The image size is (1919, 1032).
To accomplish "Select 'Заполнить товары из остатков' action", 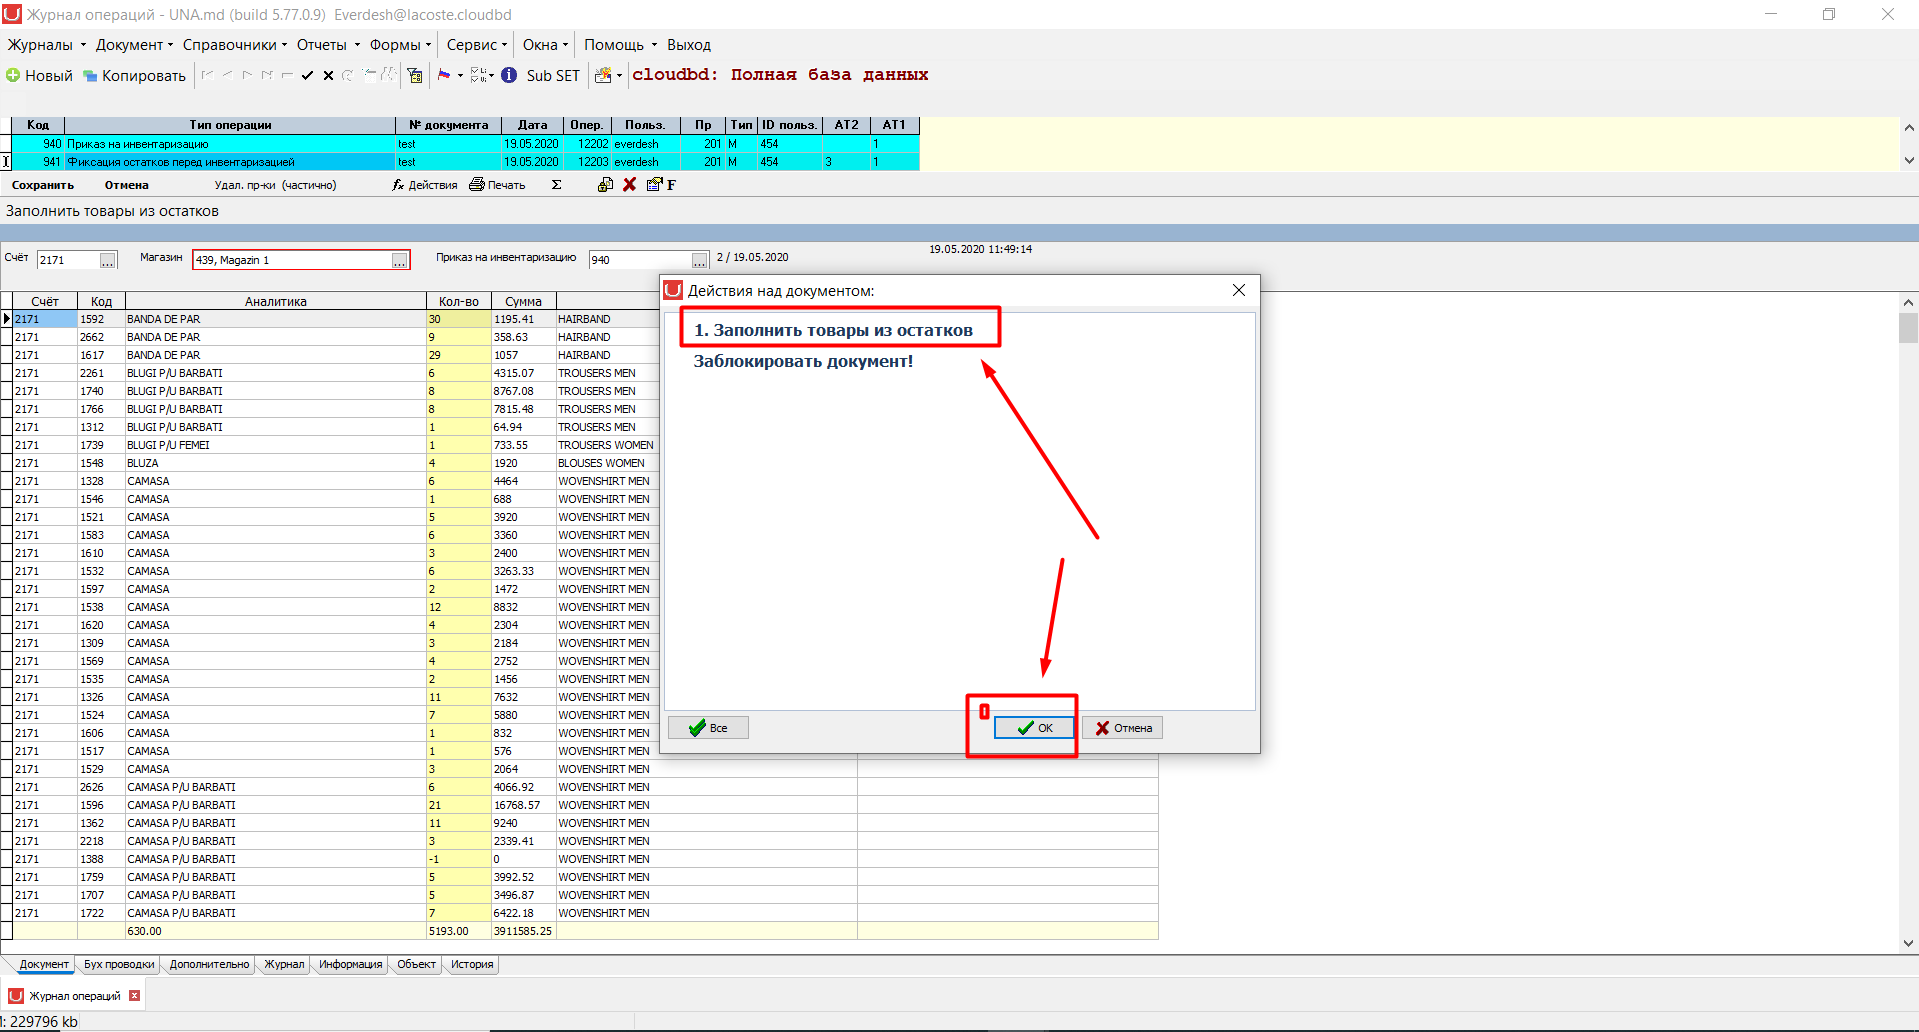I will click(833, 330).
